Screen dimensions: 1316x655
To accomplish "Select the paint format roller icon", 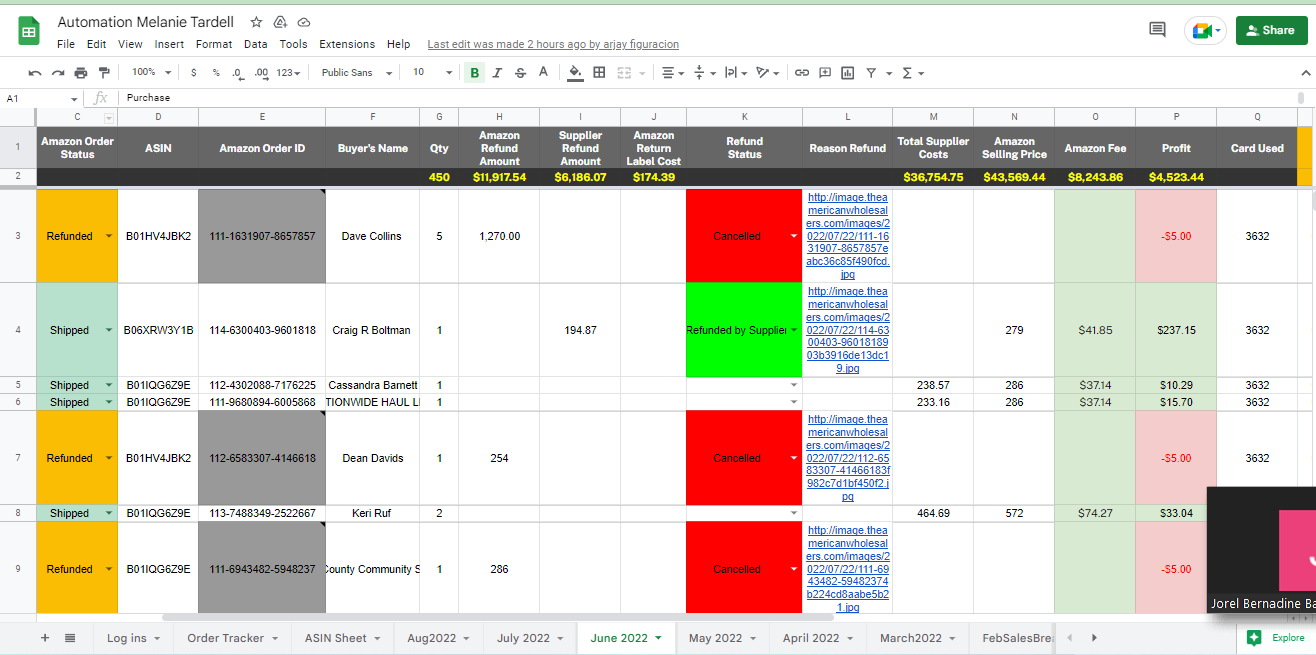I will click(x=104, y=73).
